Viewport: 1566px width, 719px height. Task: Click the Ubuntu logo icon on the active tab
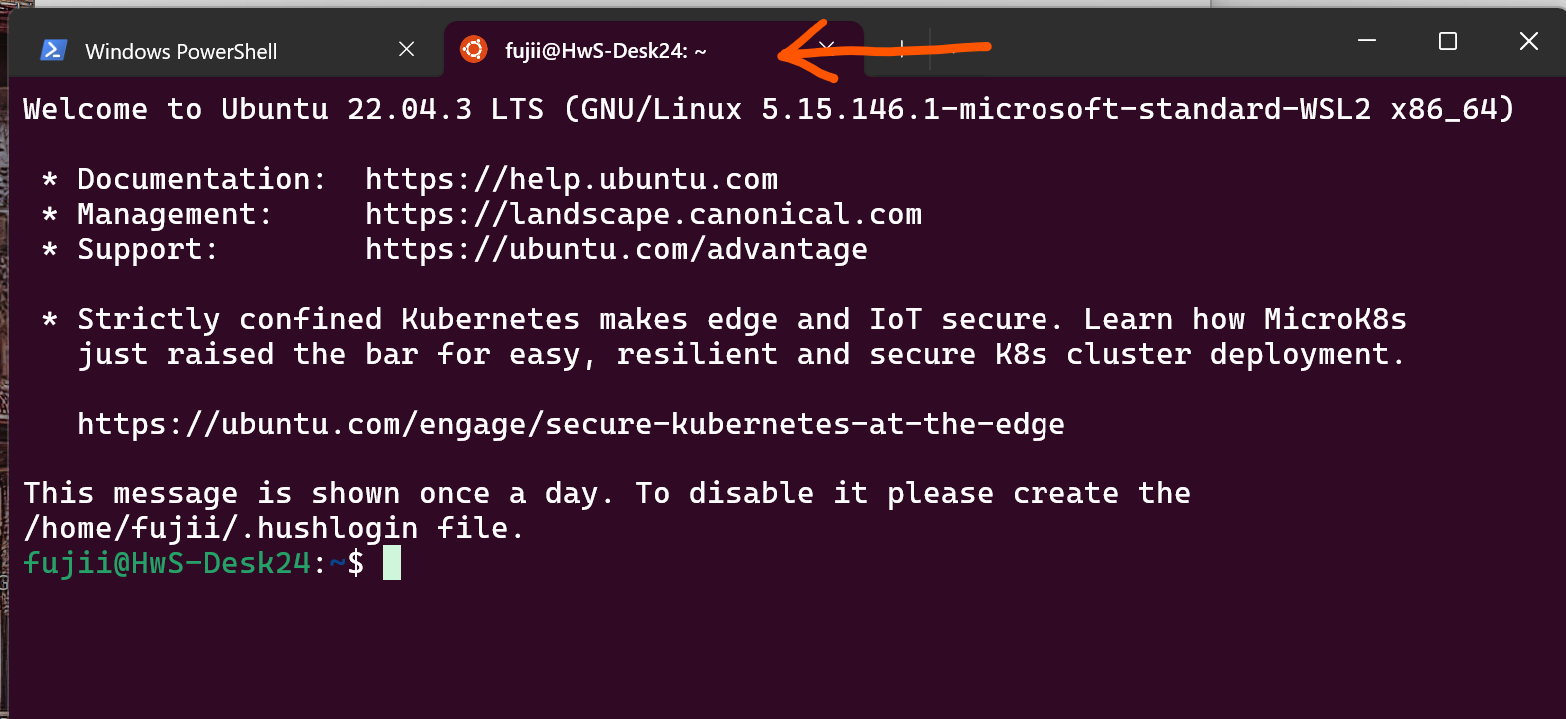pyautogui.click(x=473, y=49)
